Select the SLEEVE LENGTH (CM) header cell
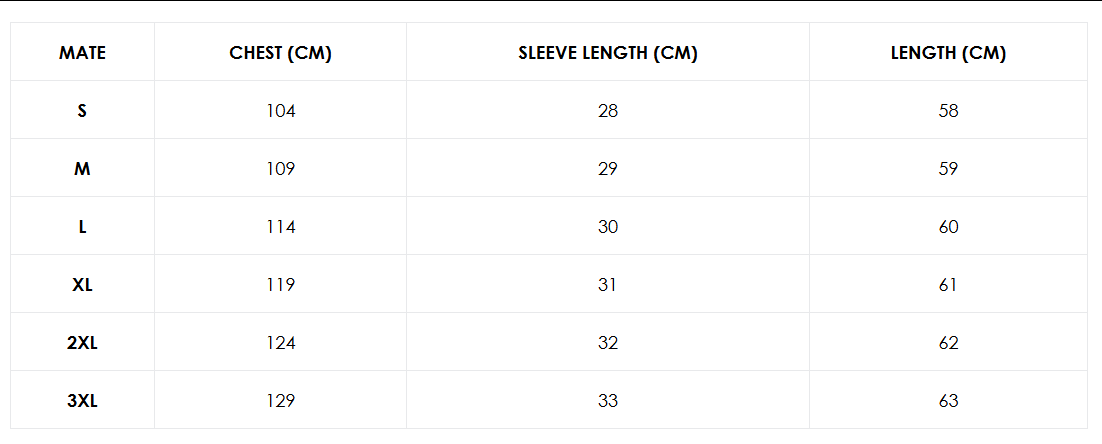Viewport: 1102px width, 444px height. (608, 53)
